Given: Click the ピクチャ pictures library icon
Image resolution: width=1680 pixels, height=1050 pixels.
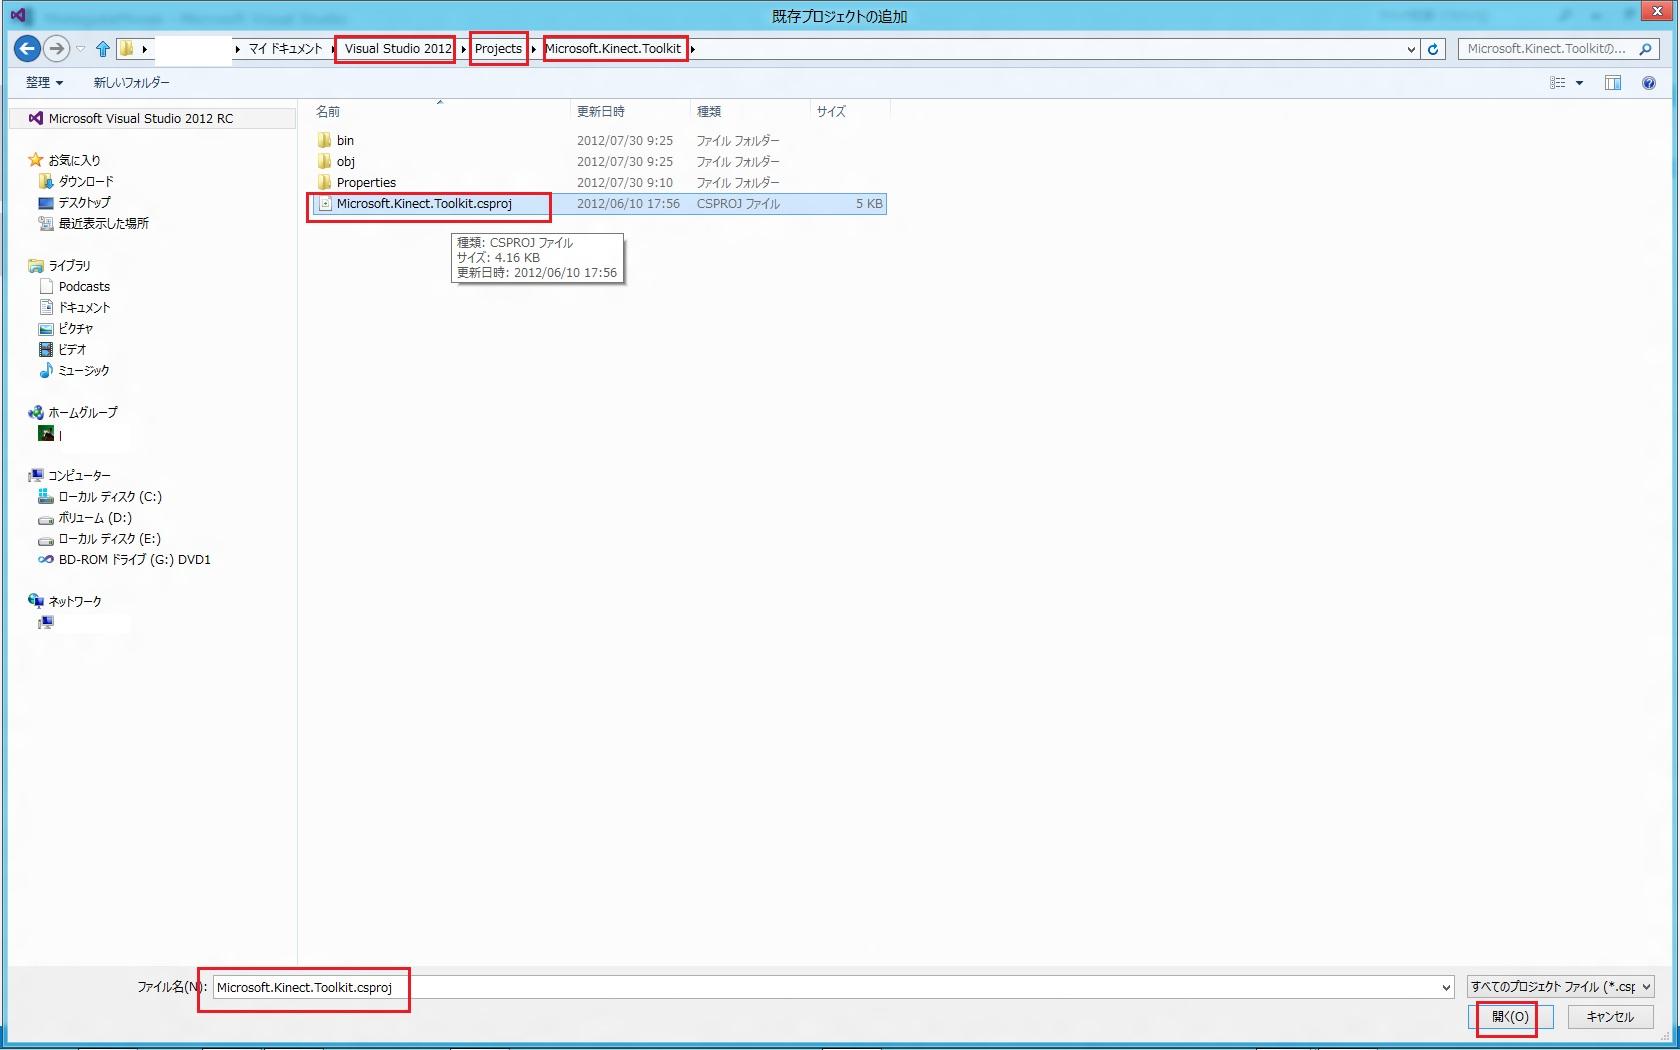Looking at the screenshot, I should (46, 328).
